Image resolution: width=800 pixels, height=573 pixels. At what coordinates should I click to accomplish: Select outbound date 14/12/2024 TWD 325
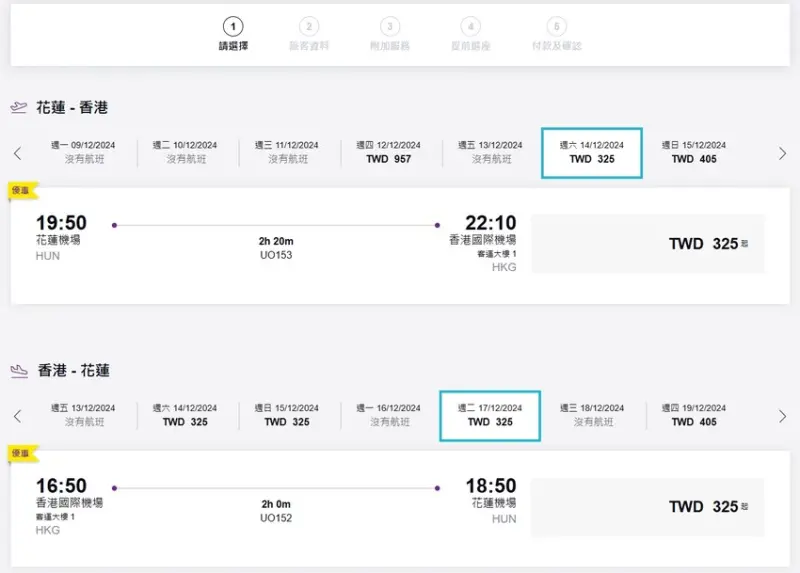pos(591,152)
